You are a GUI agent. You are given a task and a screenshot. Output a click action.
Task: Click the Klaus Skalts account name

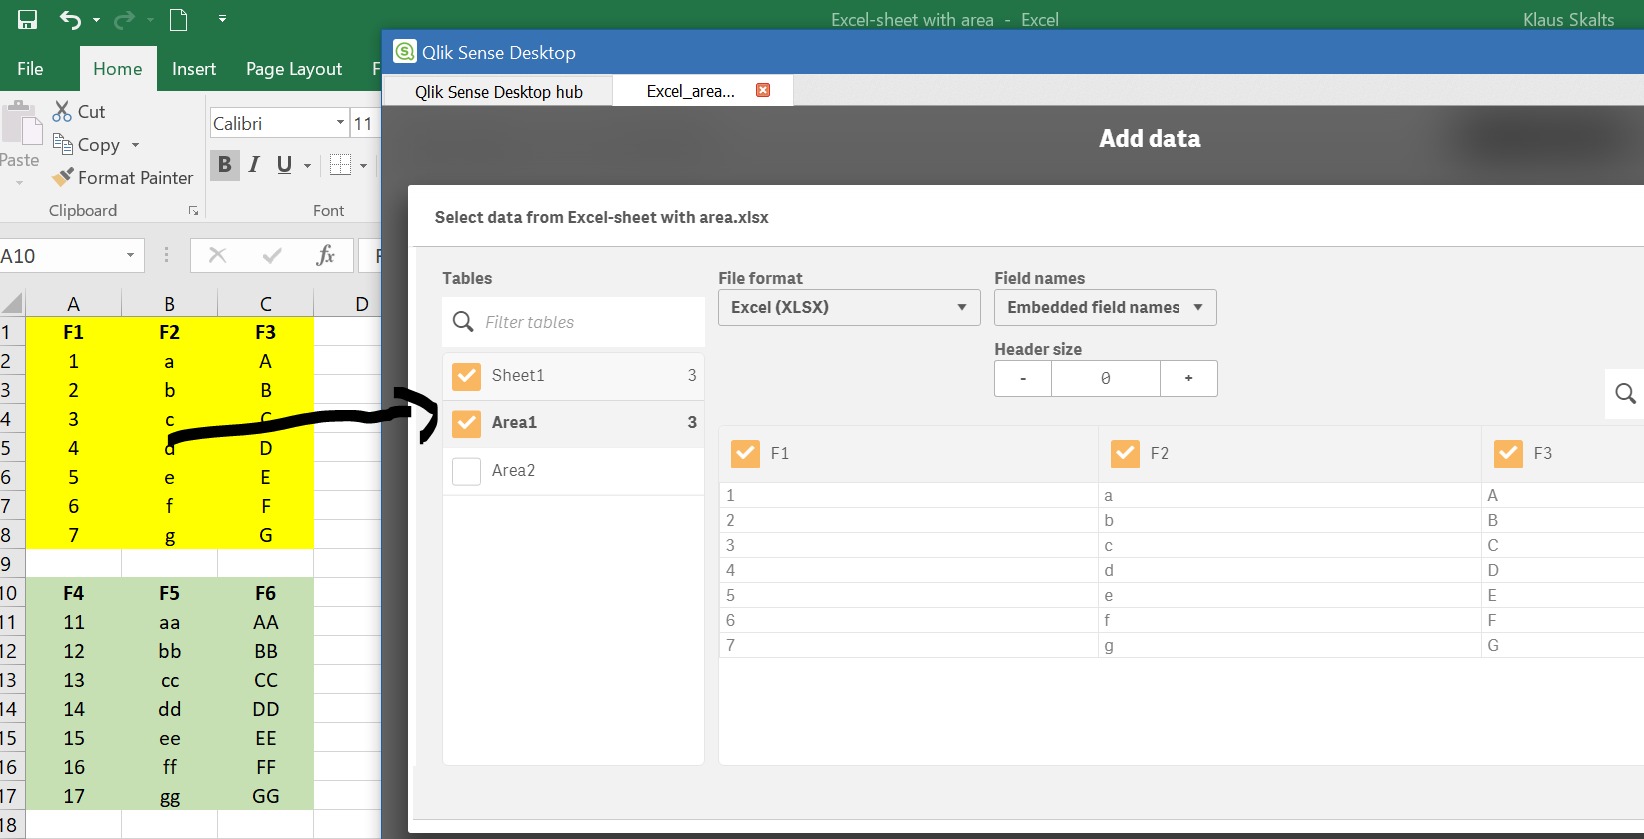pos(1568,19)
